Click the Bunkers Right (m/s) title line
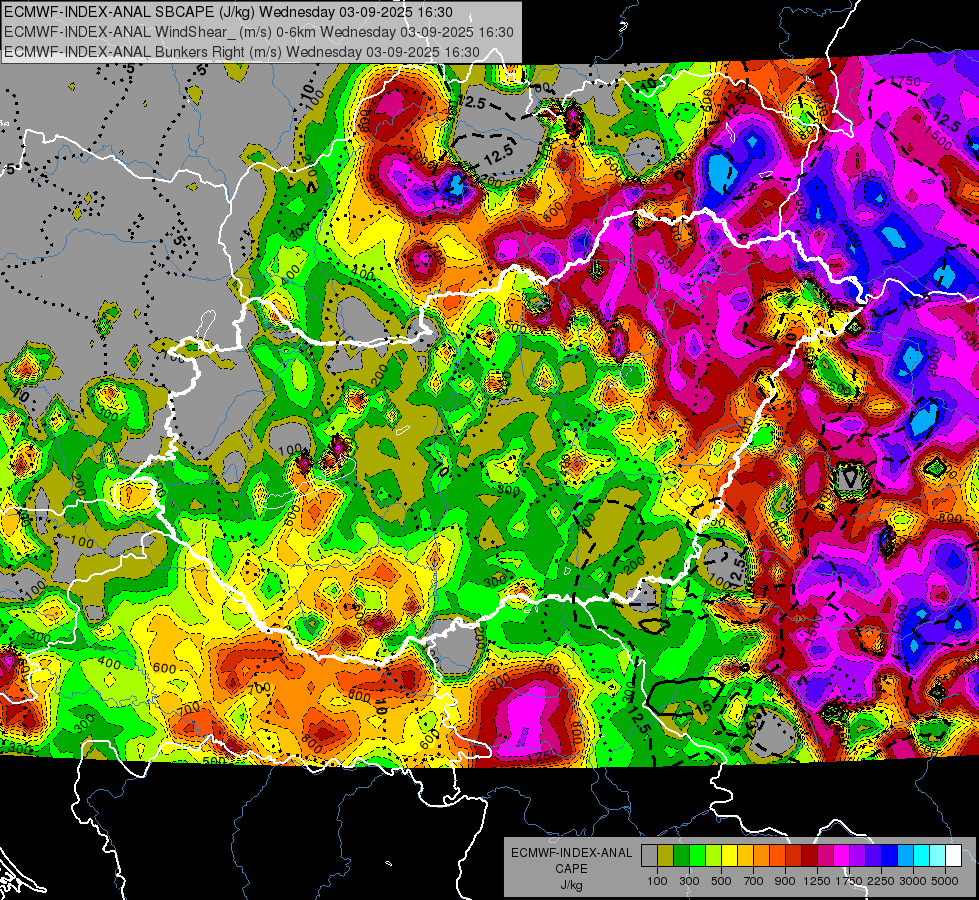Image resolution: width=979 pixels, height=900 pixels. 242,52
